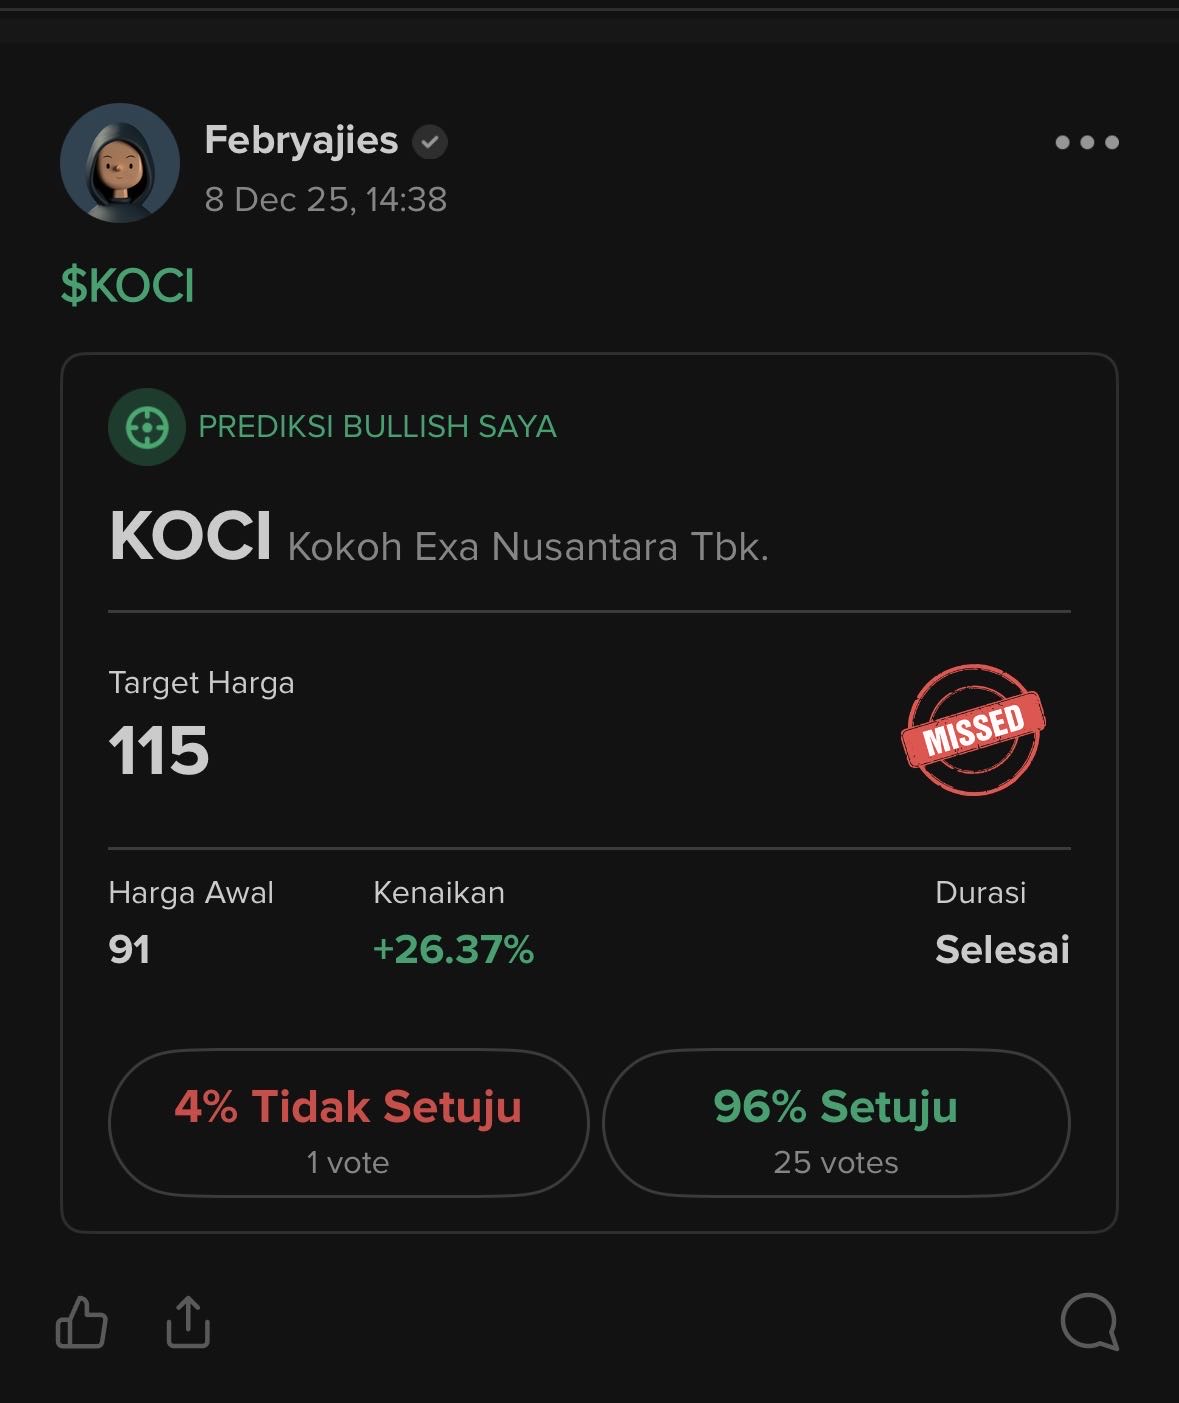Open the three-dot post options menu

tap(1087, 142)
